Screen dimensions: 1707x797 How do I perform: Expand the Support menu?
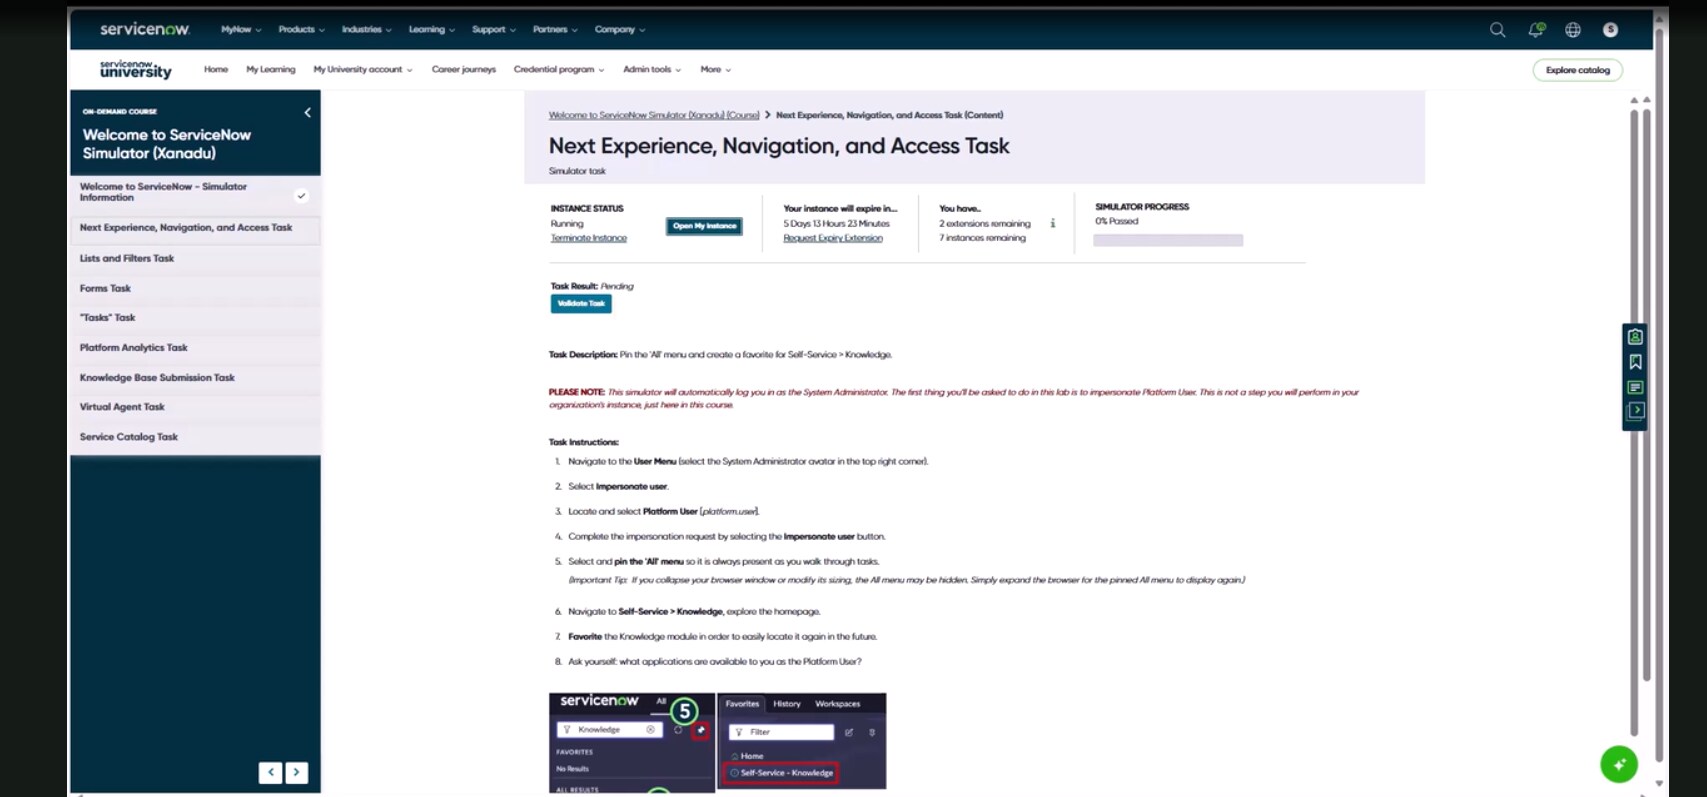click(x=494, y=30)
